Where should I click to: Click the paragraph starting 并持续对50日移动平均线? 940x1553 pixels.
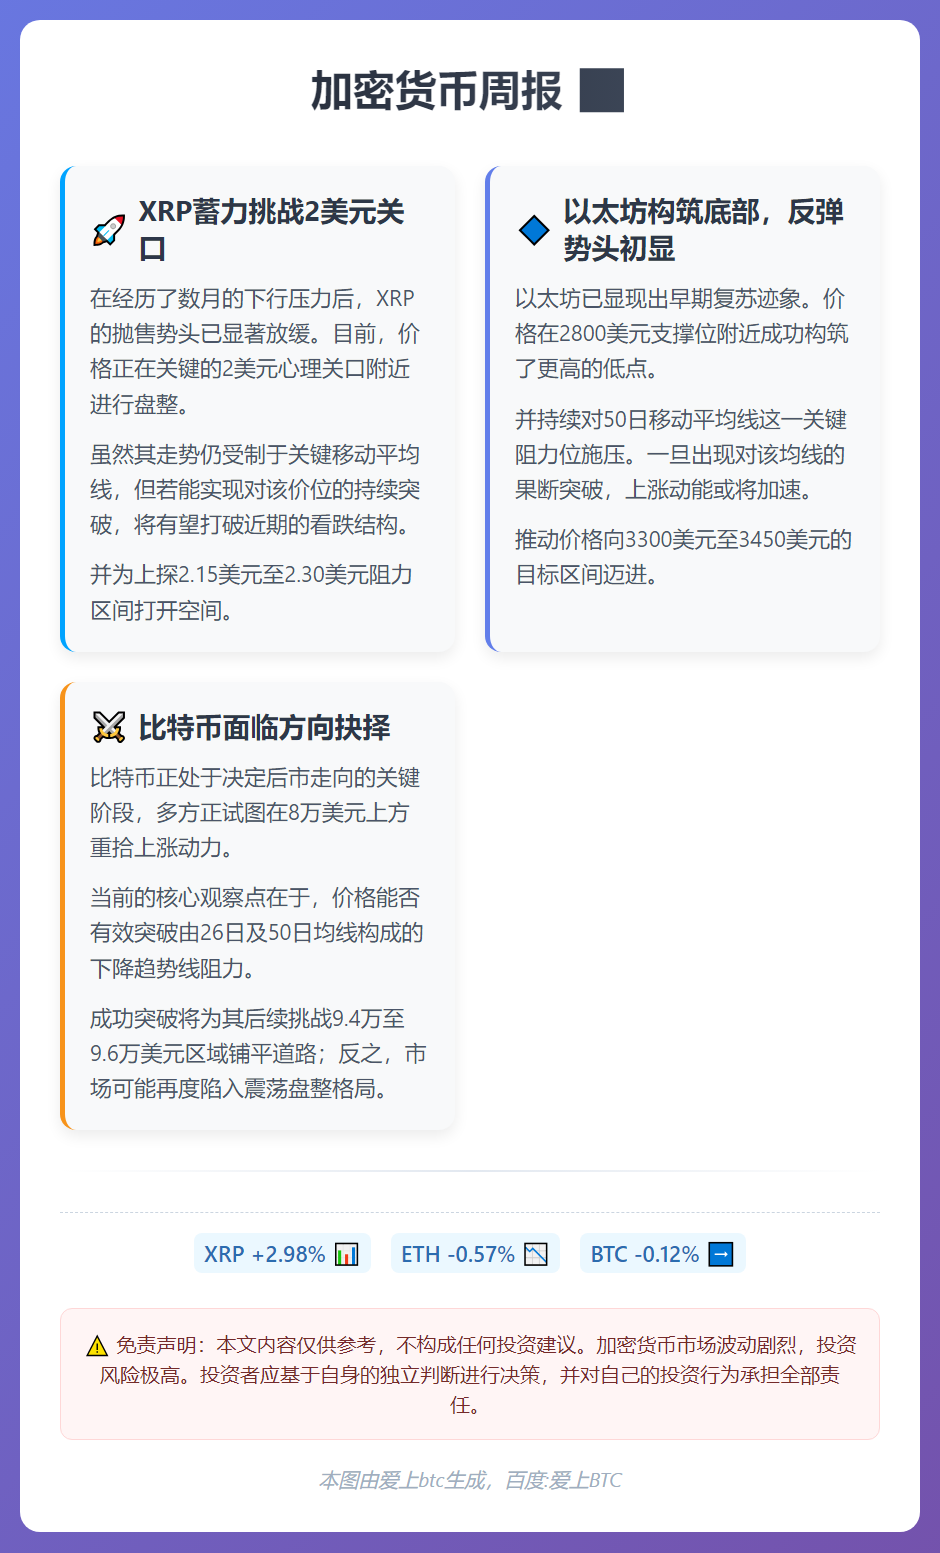coord(681,455)
